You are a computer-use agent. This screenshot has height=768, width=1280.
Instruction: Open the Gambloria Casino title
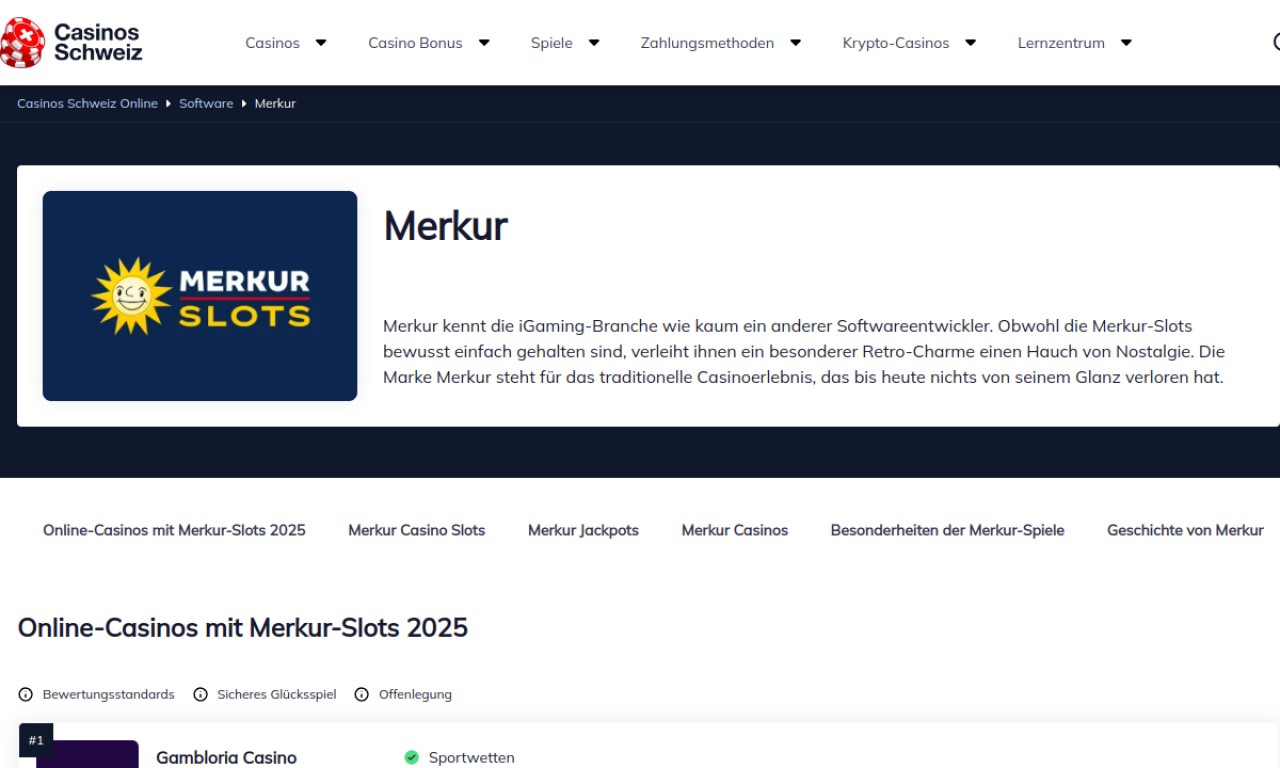[226, 757]
